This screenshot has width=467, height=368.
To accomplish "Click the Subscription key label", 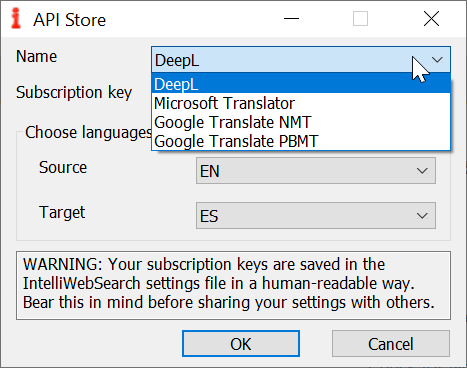I will (74, 92).
